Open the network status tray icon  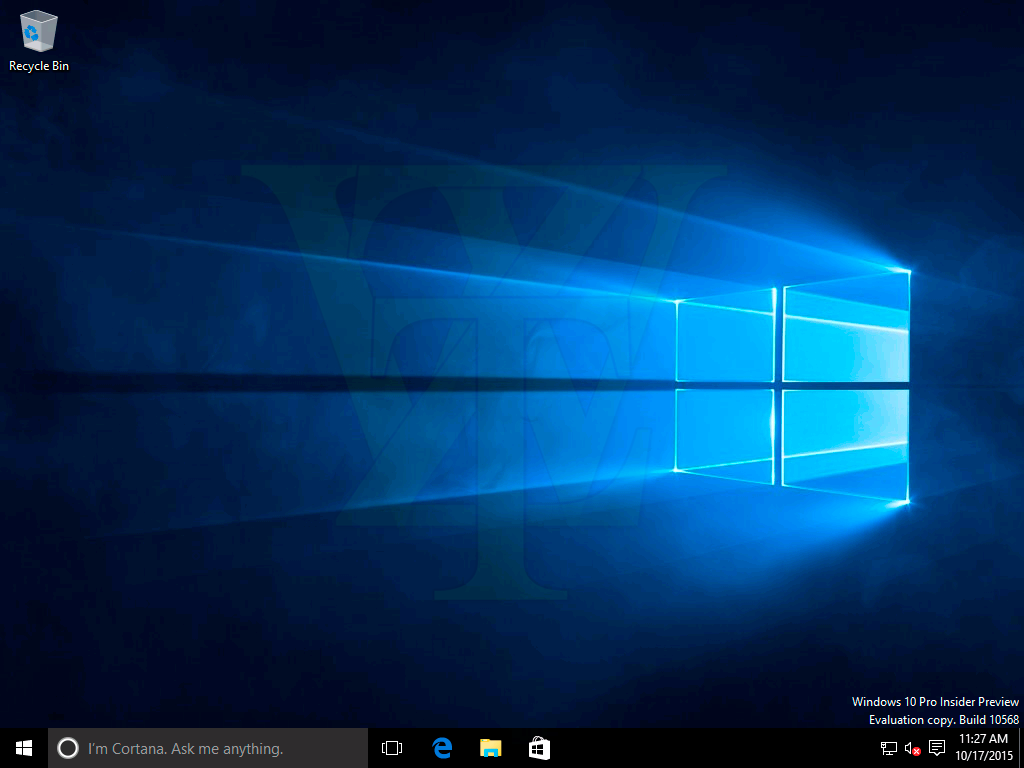click(x=888, y=748)
